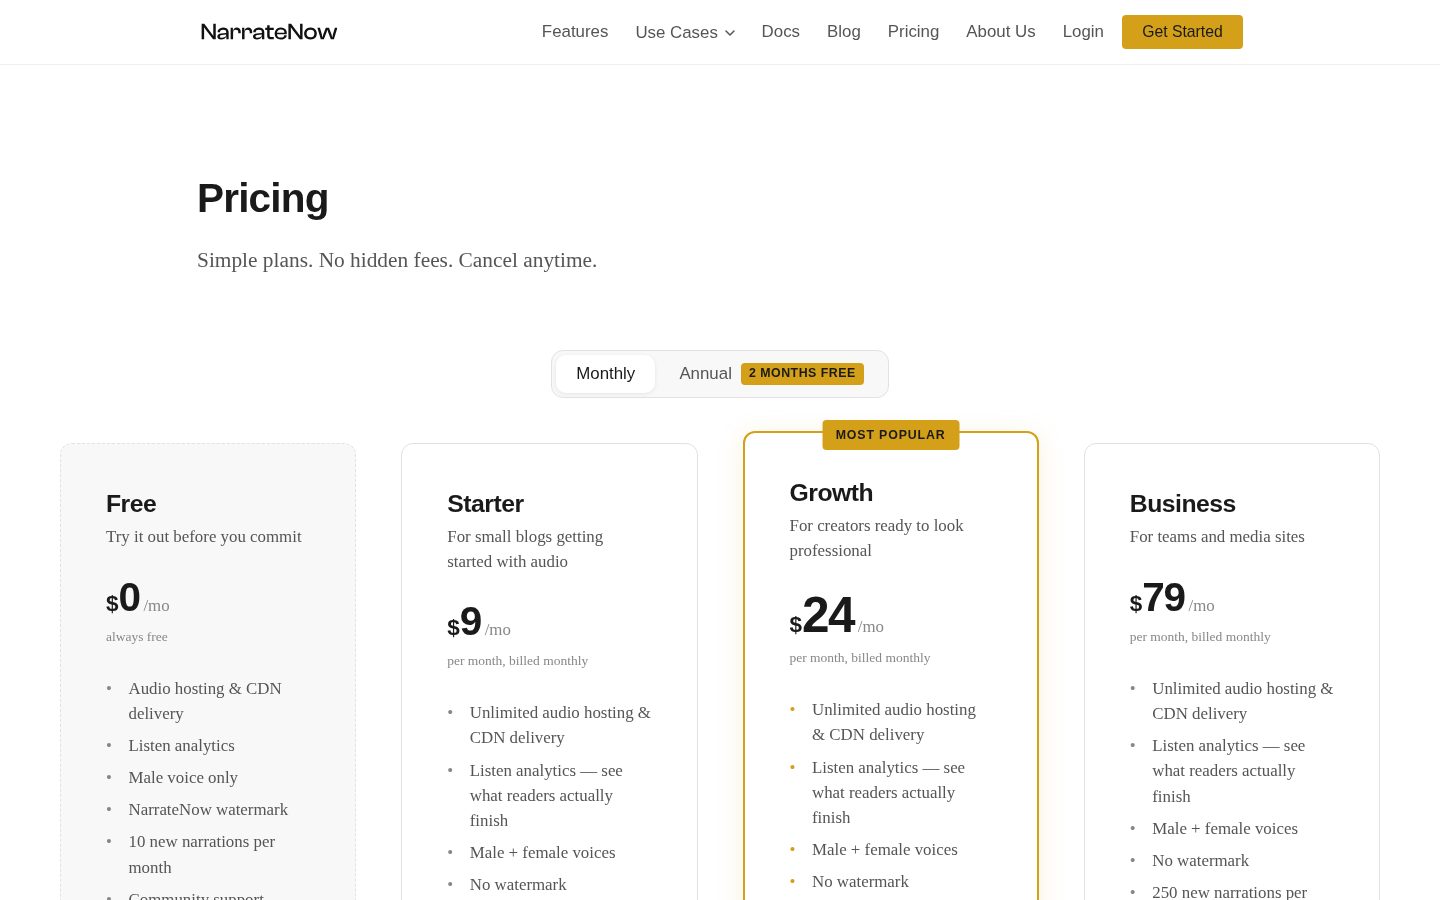Click 'Simple plans. No hidden fees' subtitle
This screenshot has width=1440, height=900.
point(397,261)
